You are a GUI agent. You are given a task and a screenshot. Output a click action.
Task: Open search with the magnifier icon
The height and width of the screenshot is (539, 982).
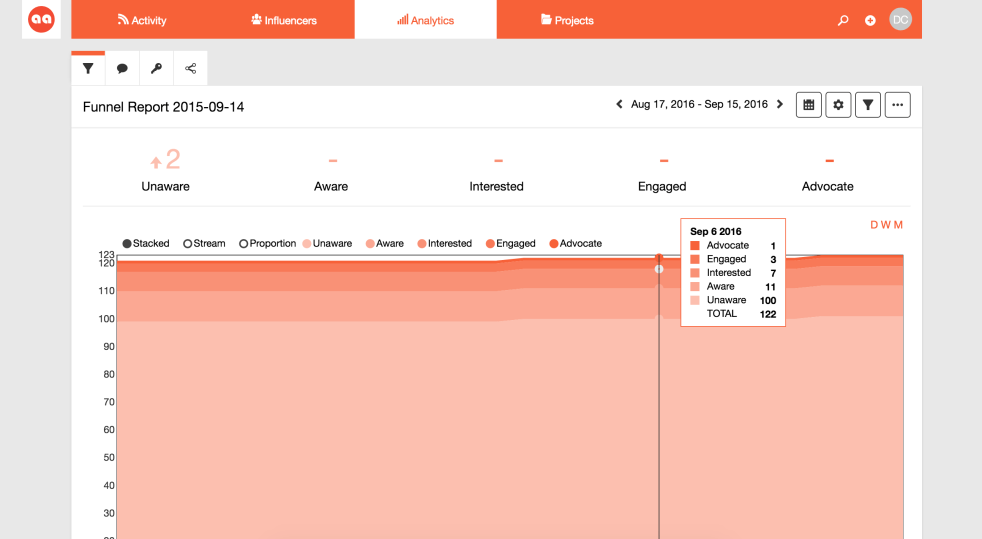[x=843, y=20]
